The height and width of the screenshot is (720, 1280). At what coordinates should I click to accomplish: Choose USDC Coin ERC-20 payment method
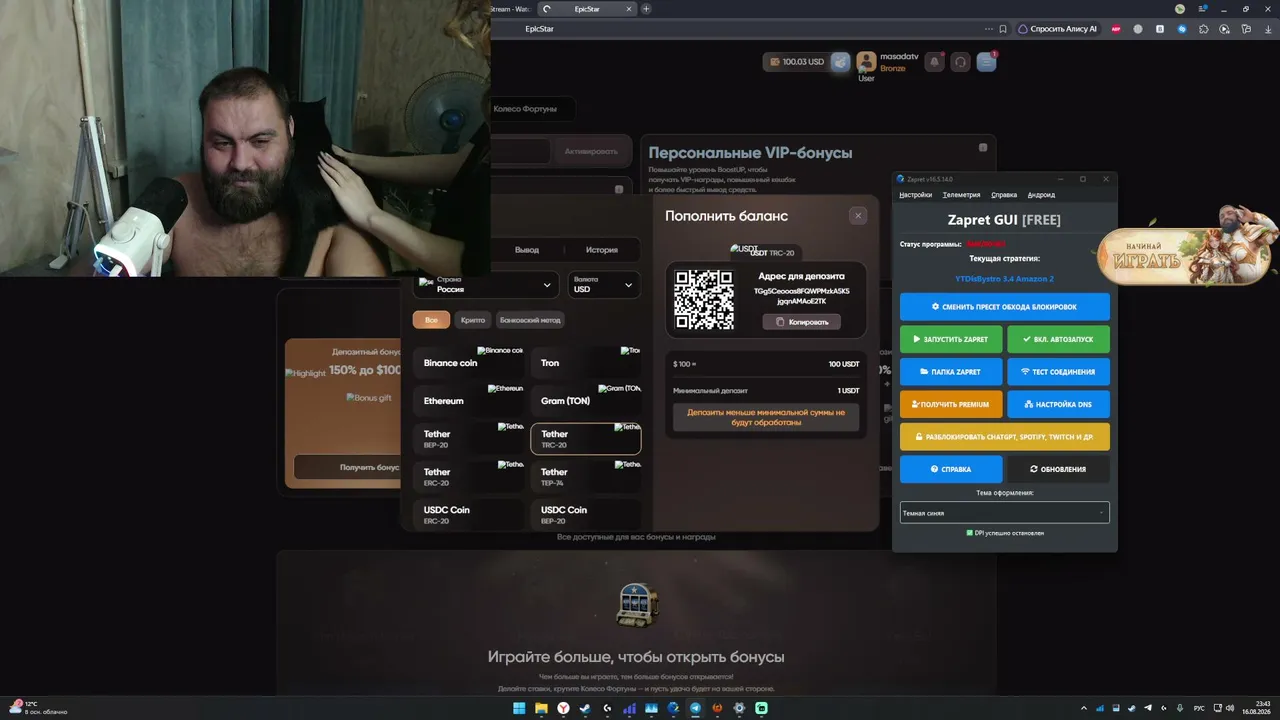(468, 515)
